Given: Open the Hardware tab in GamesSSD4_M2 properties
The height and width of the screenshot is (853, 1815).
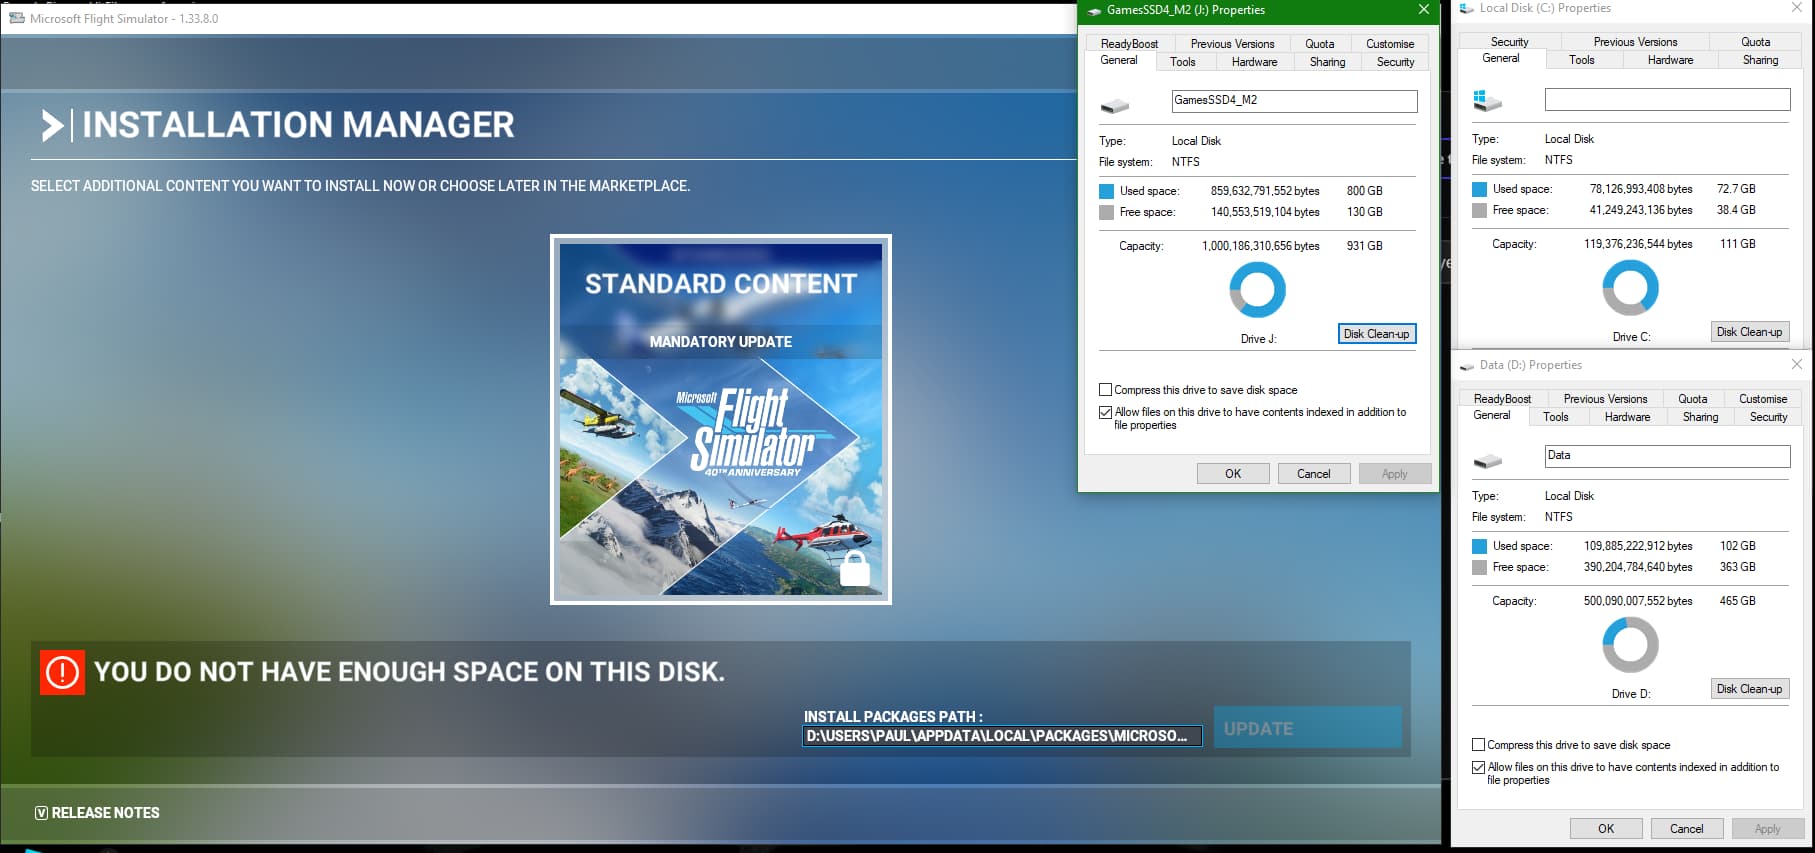Looking at the screenshot, I should 1254,62.
